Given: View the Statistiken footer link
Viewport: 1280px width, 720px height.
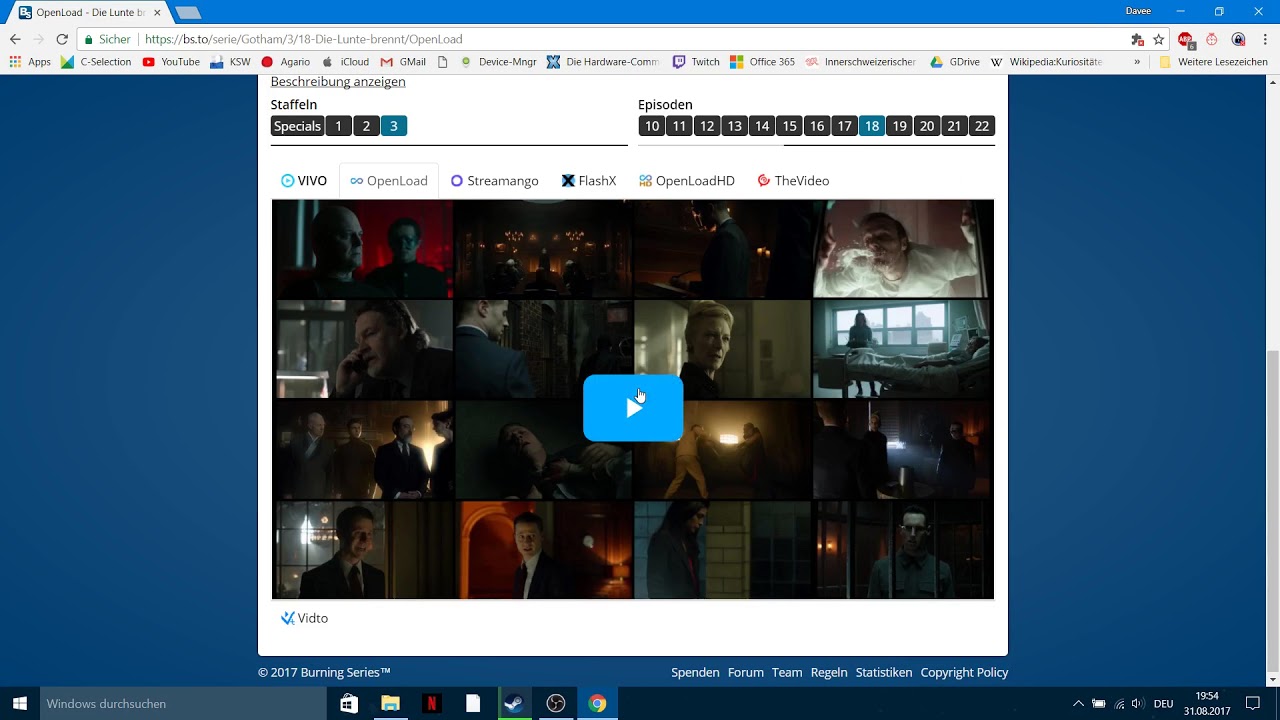Looking at the screenshot, I should click(884, 673).
